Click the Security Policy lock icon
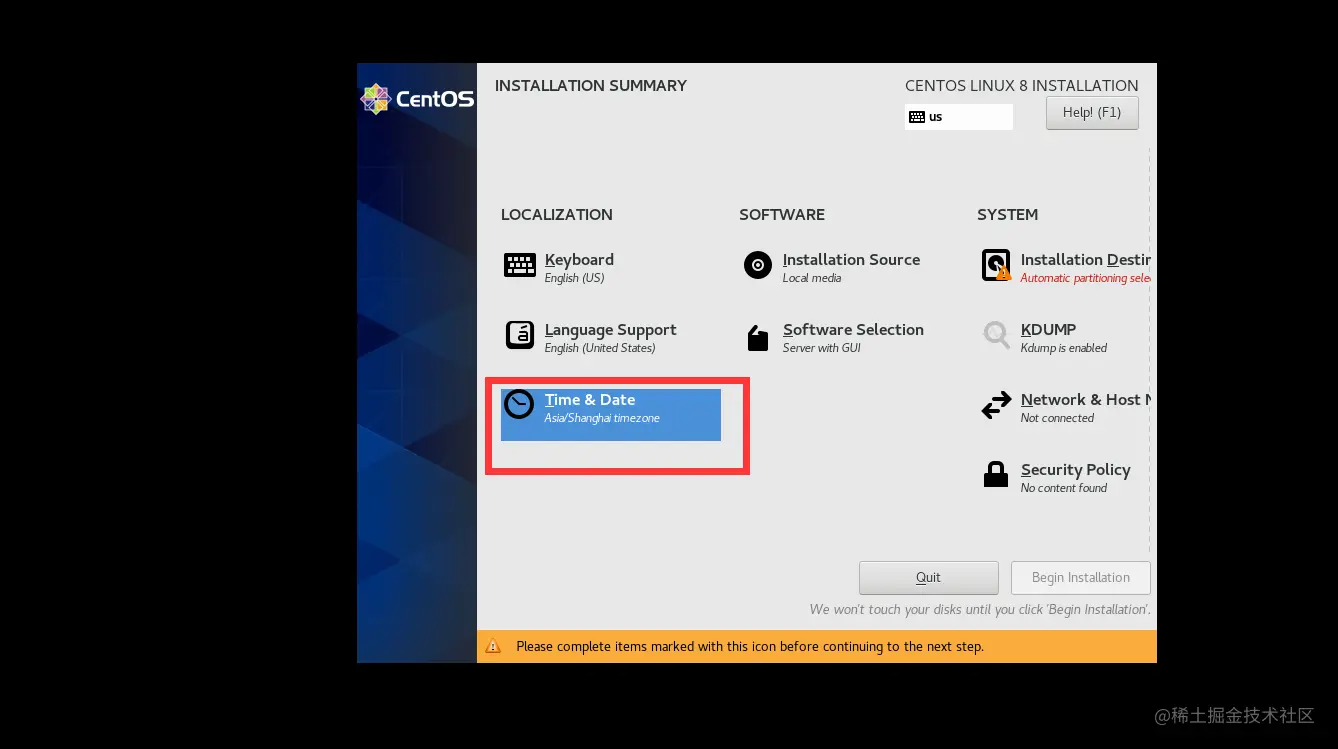 tap(996, 474)
